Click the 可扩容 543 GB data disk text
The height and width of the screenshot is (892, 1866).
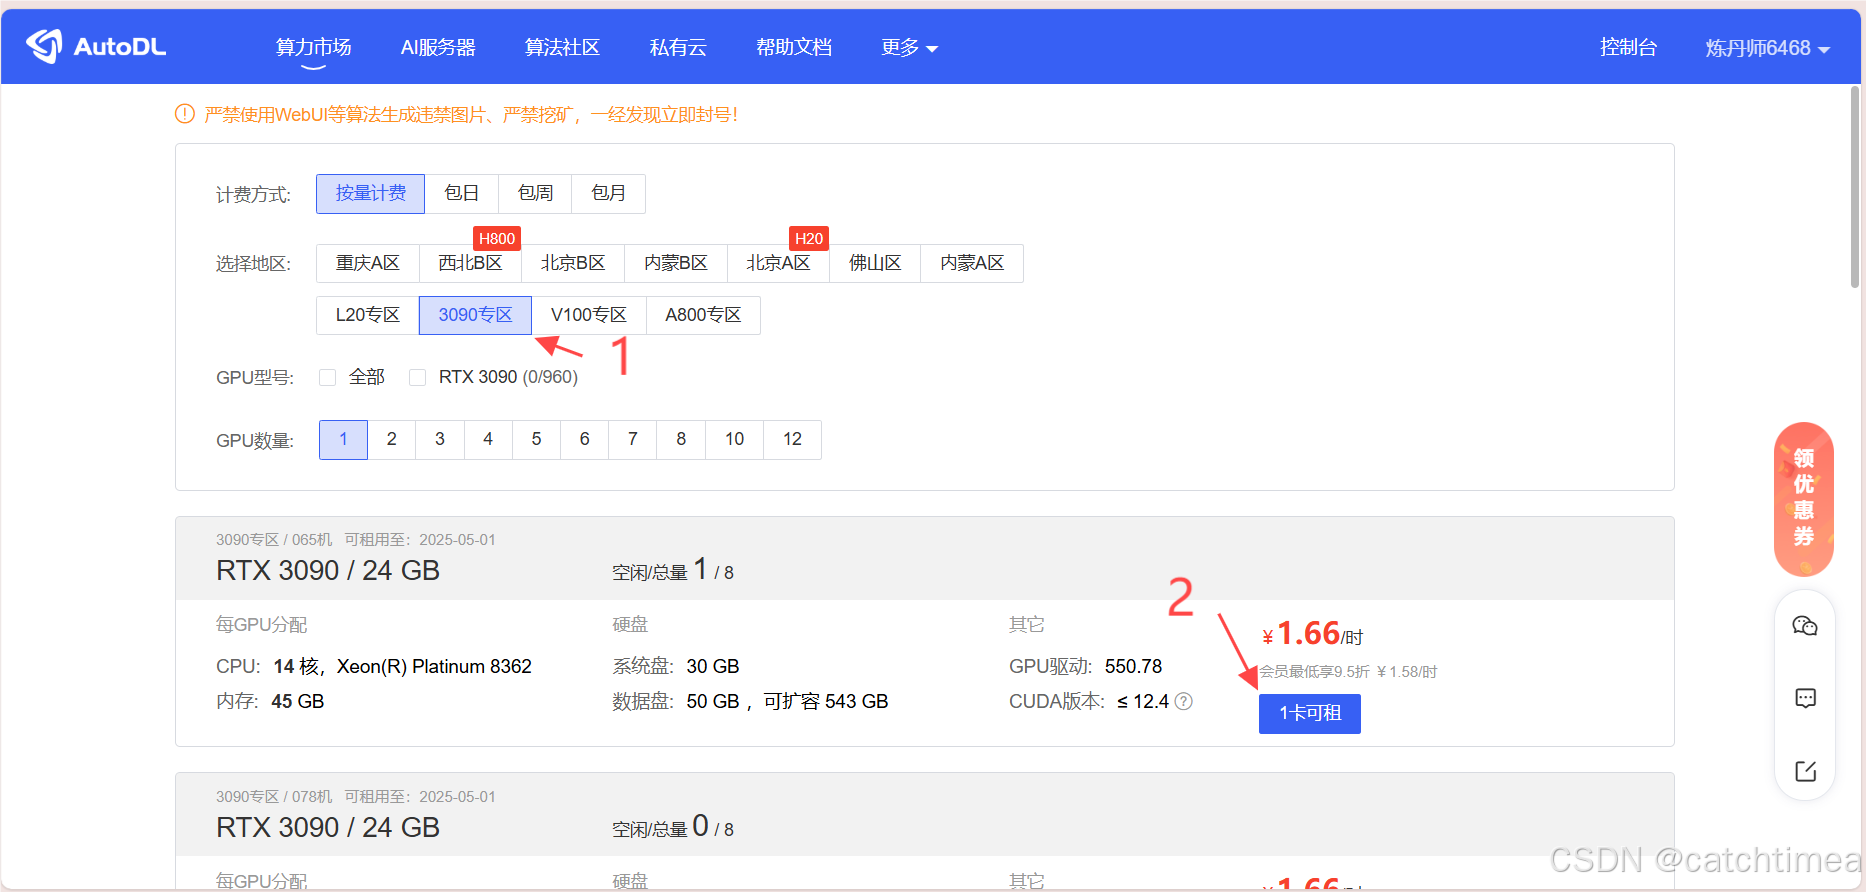[x=826, y=701]
